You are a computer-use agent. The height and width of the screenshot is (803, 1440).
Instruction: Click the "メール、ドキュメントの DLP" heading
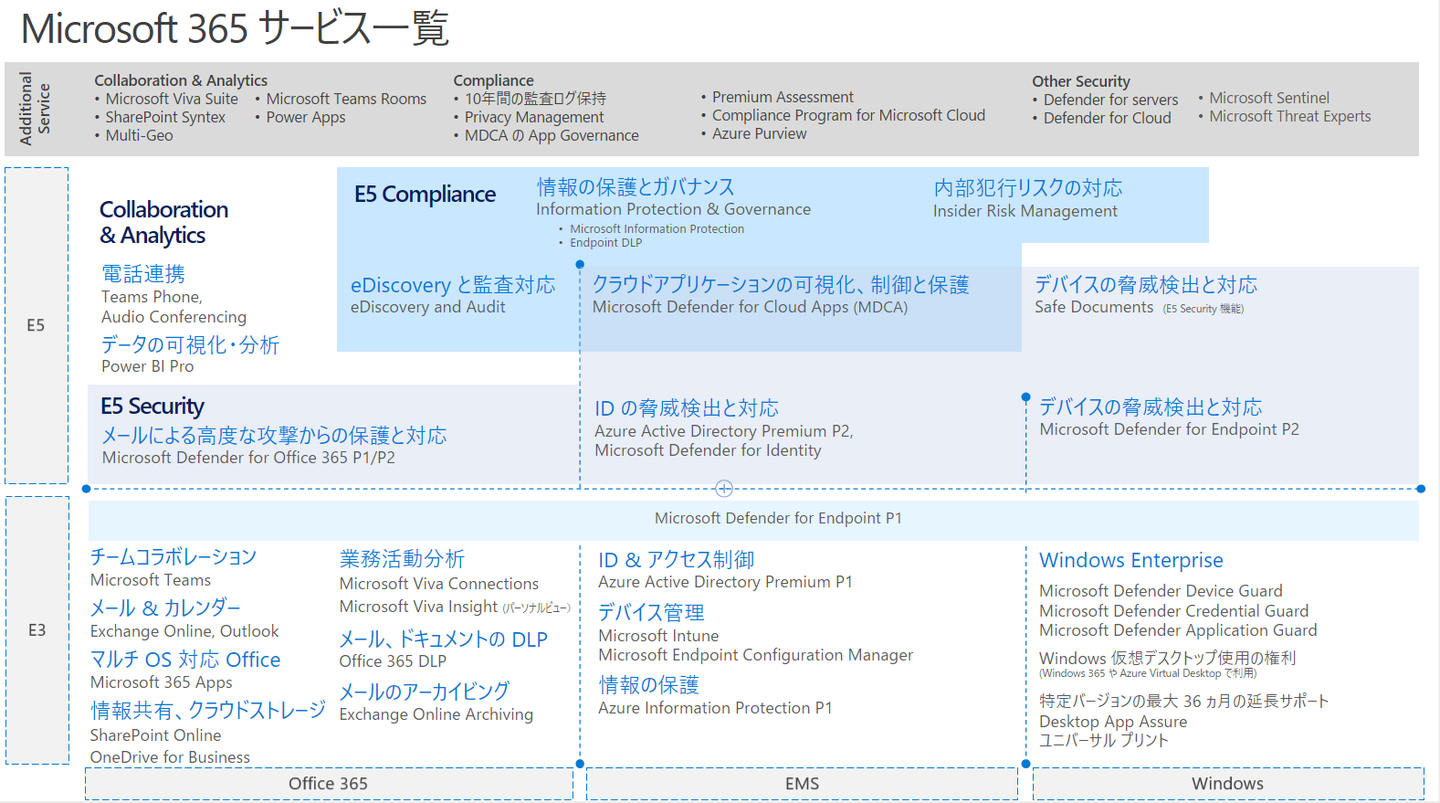pos(443,639)
